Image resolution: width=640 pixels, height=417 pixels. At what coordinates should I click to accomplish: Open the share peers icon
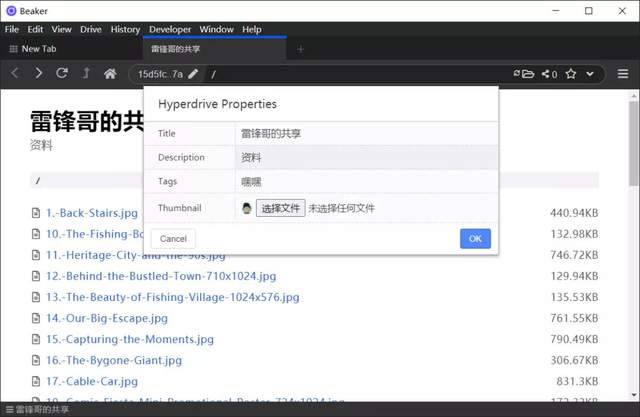point(549,74)
